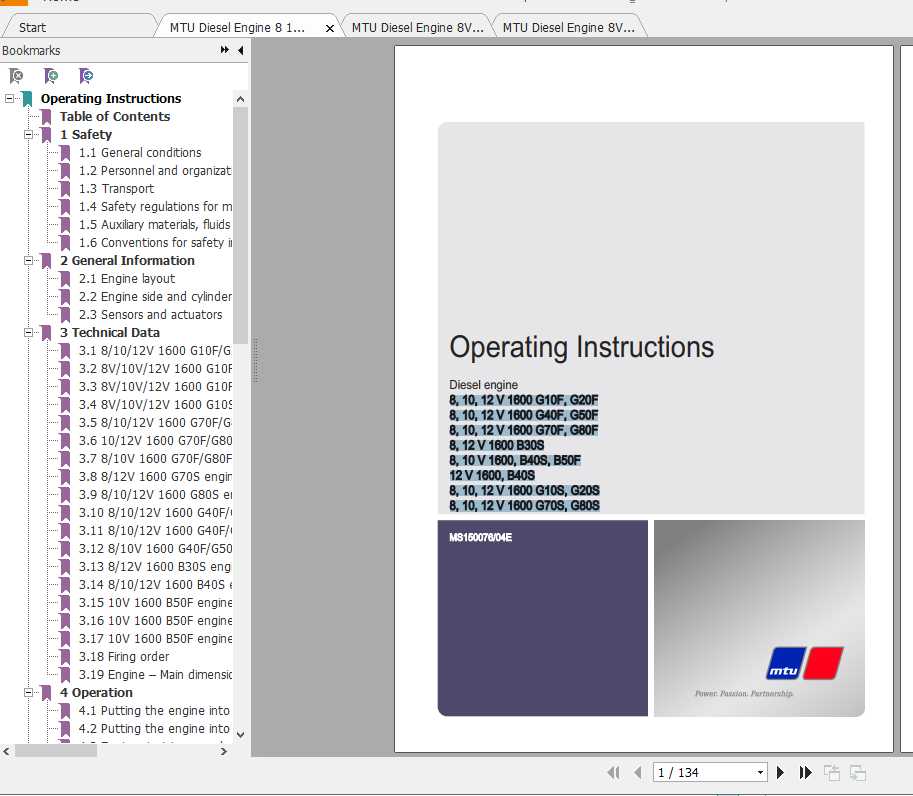This screenshot has width=913, height=796.
Task: Click the highlighted line 8, 12 V 1600 B30S
Action: pyautogui.click(x=496, y=445)
